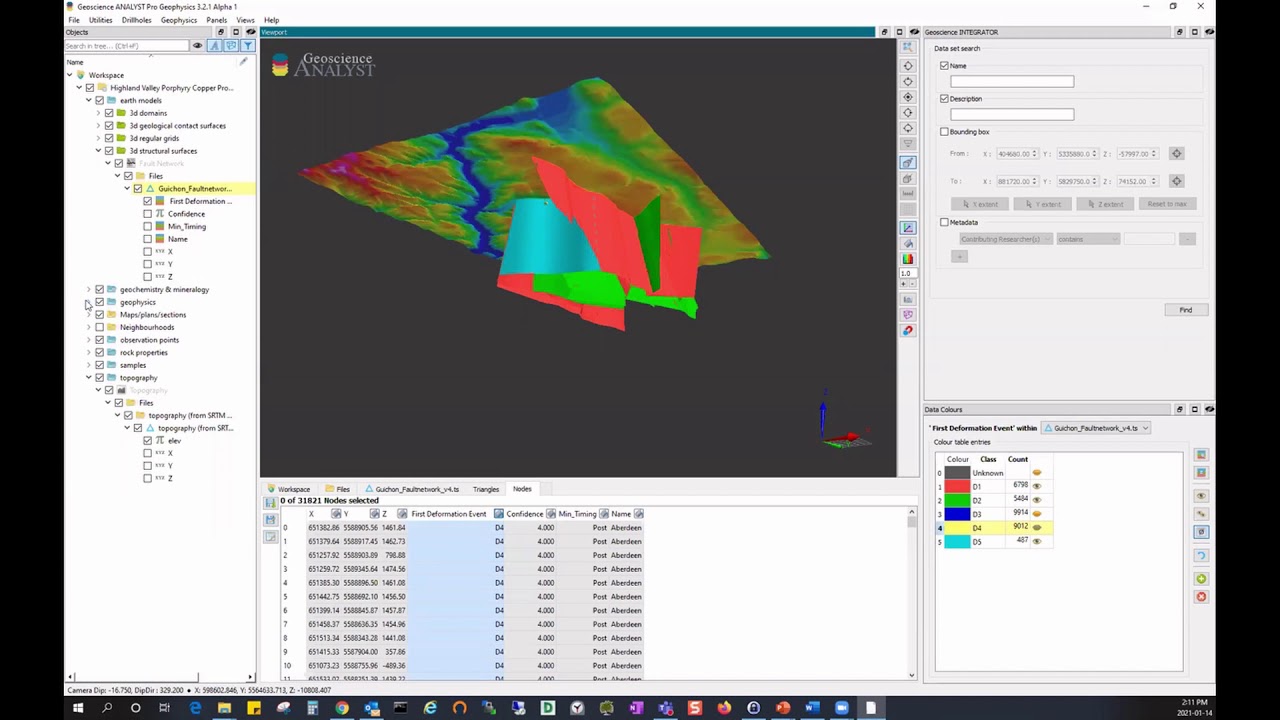1280x720 pixels.
Task: Collapse the Workspace root node
Action: [69, 75]
